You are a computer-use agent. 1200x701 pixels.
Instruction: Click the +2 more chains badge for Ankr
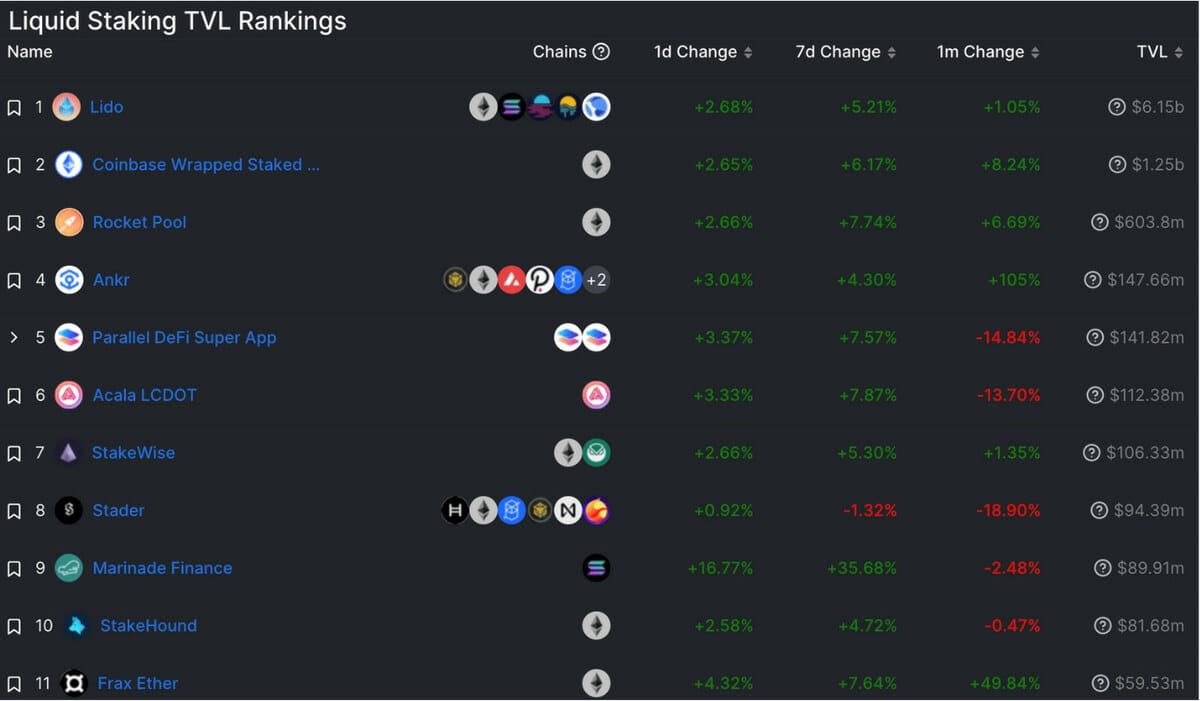pyautogui.click(x=596, y=280)
